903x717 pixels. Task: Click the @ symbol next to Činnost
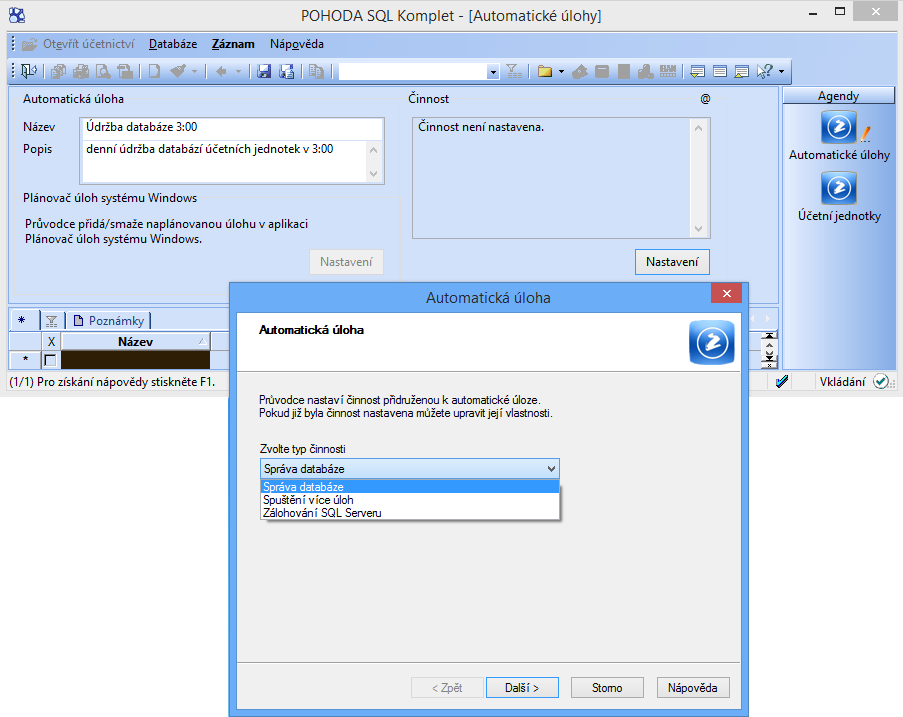(705, 99)
